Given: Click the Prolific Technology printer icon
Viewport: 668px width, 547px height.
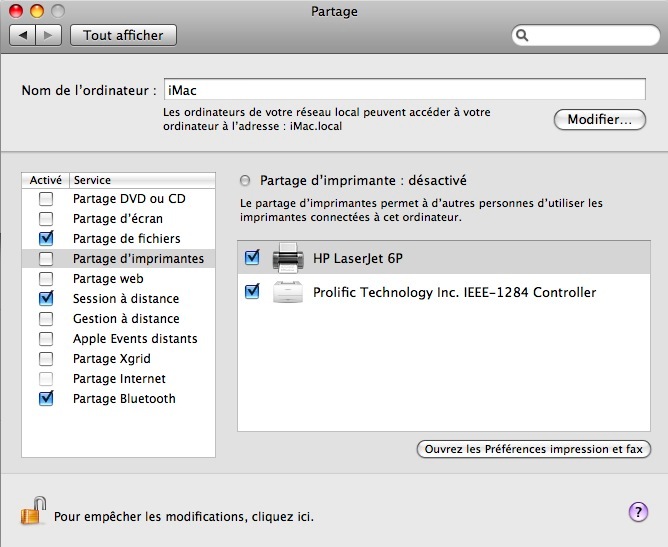Looking at the screenshot, I should (x=289, y=293).
